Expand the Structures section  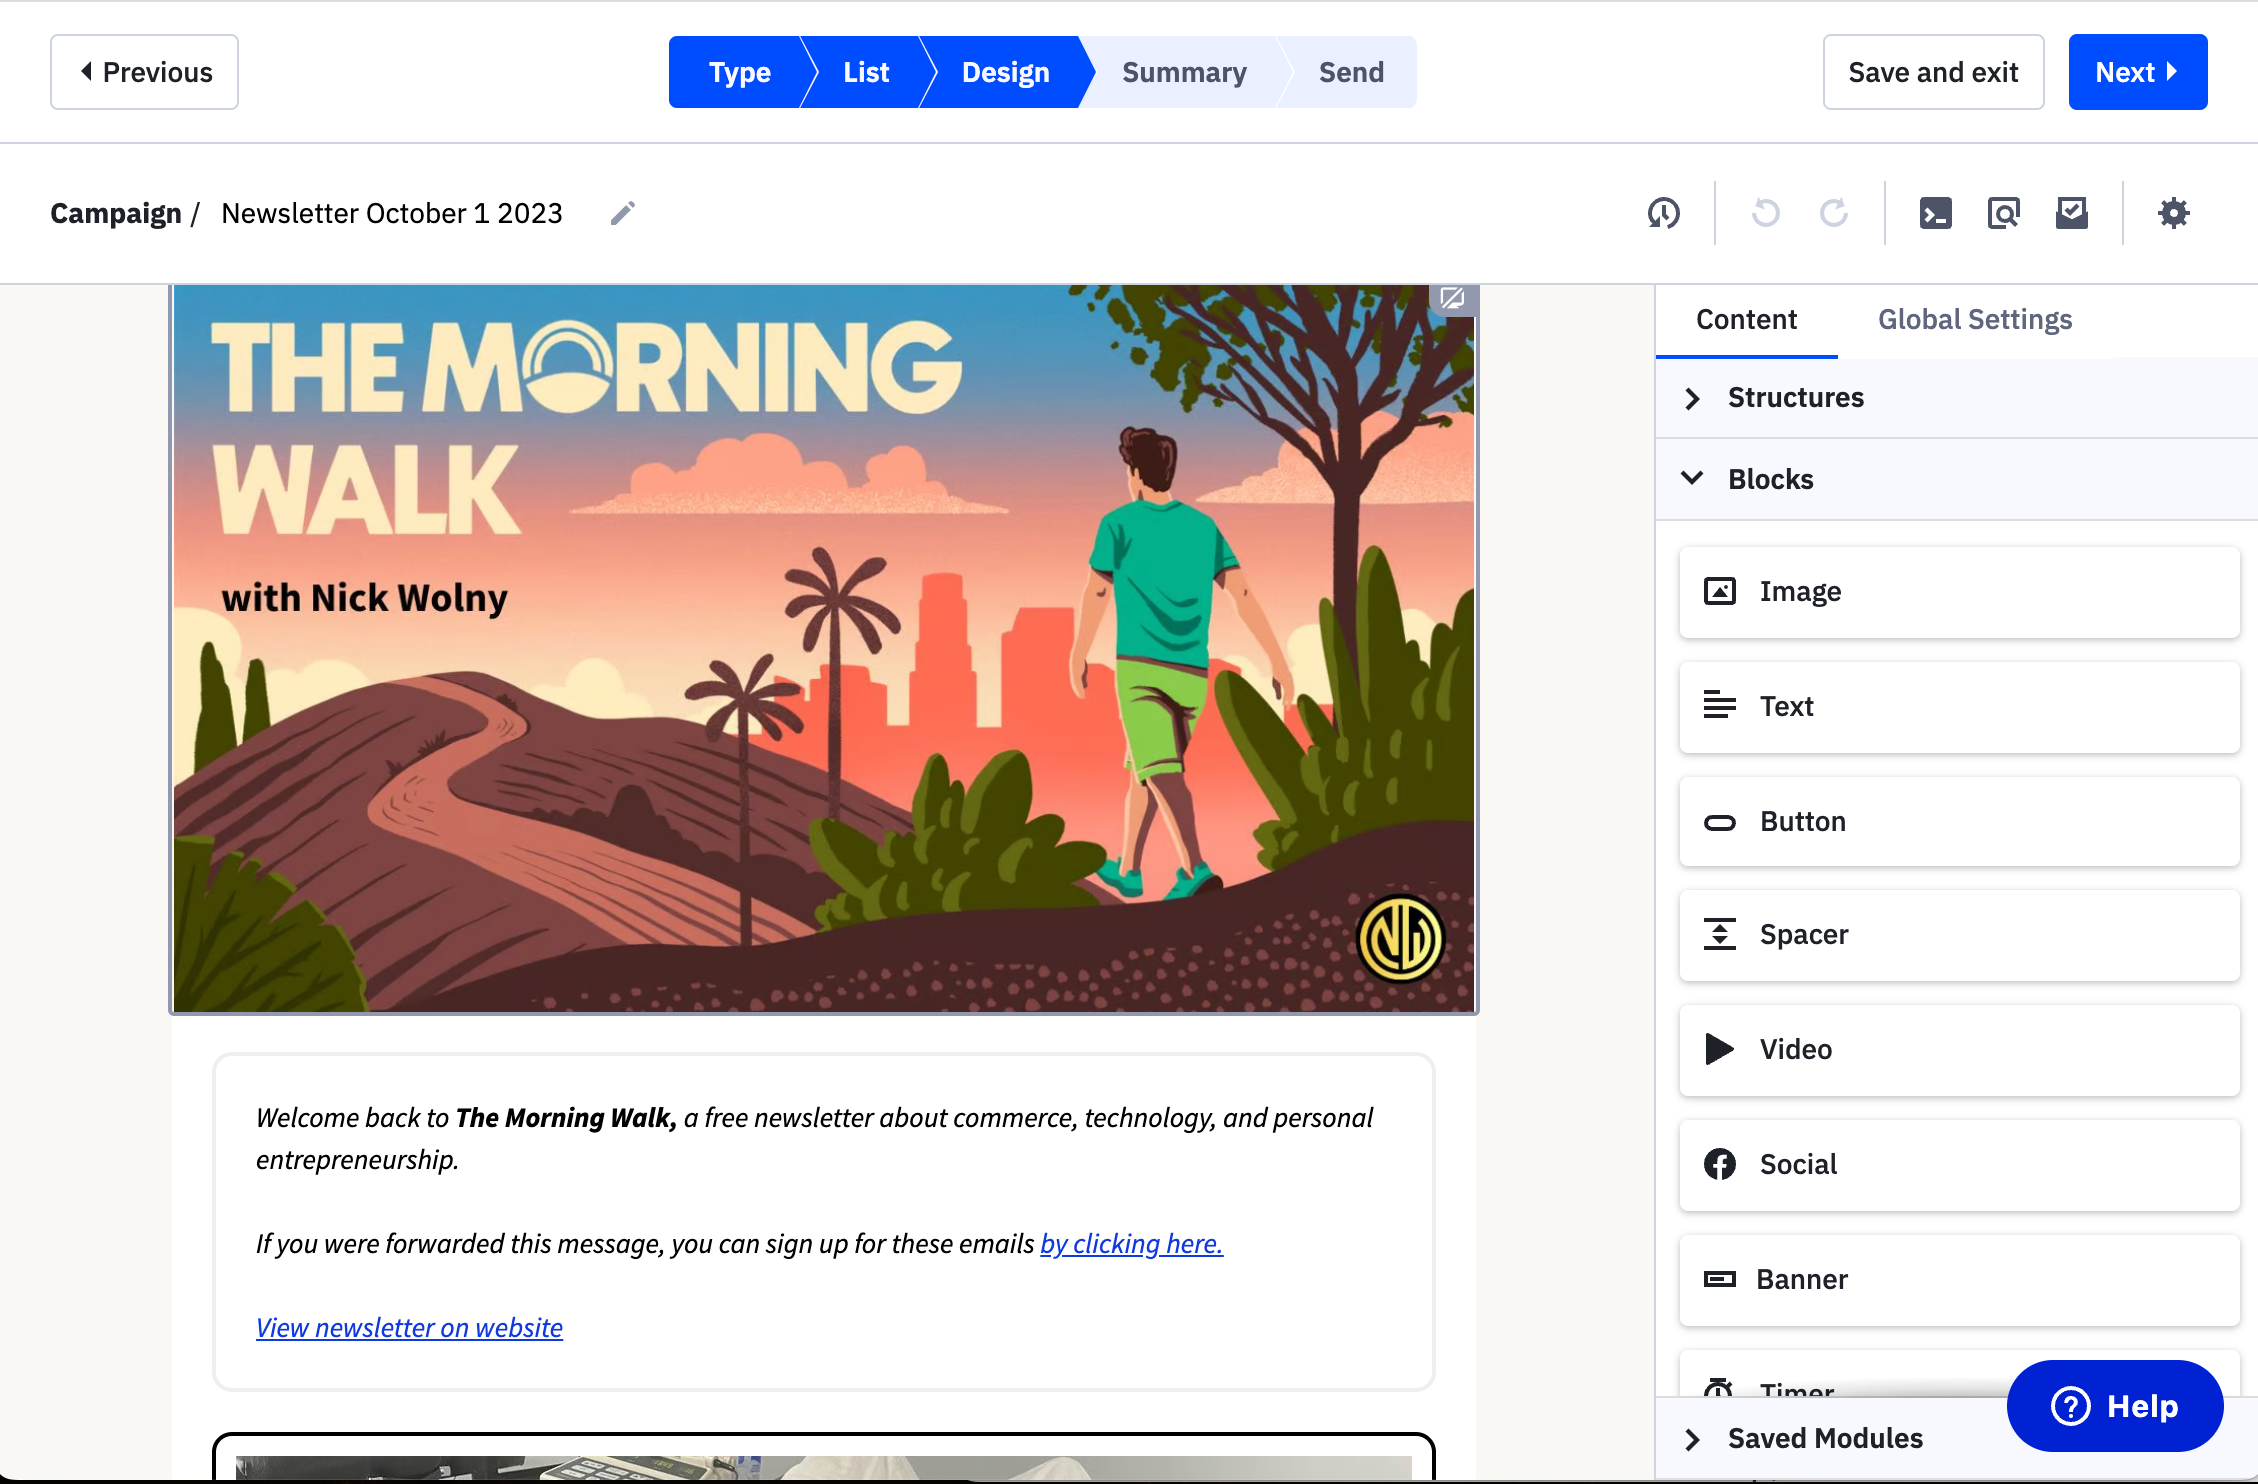click(x=1795, y=398)
